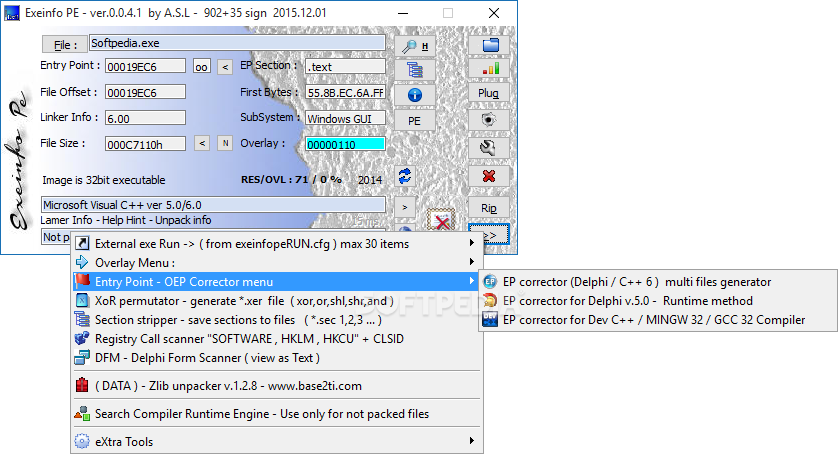Expand External exe Run submenu arrow
Image resolution: width=838 pixels, height=454 pixels.
[x=471, y=243]
